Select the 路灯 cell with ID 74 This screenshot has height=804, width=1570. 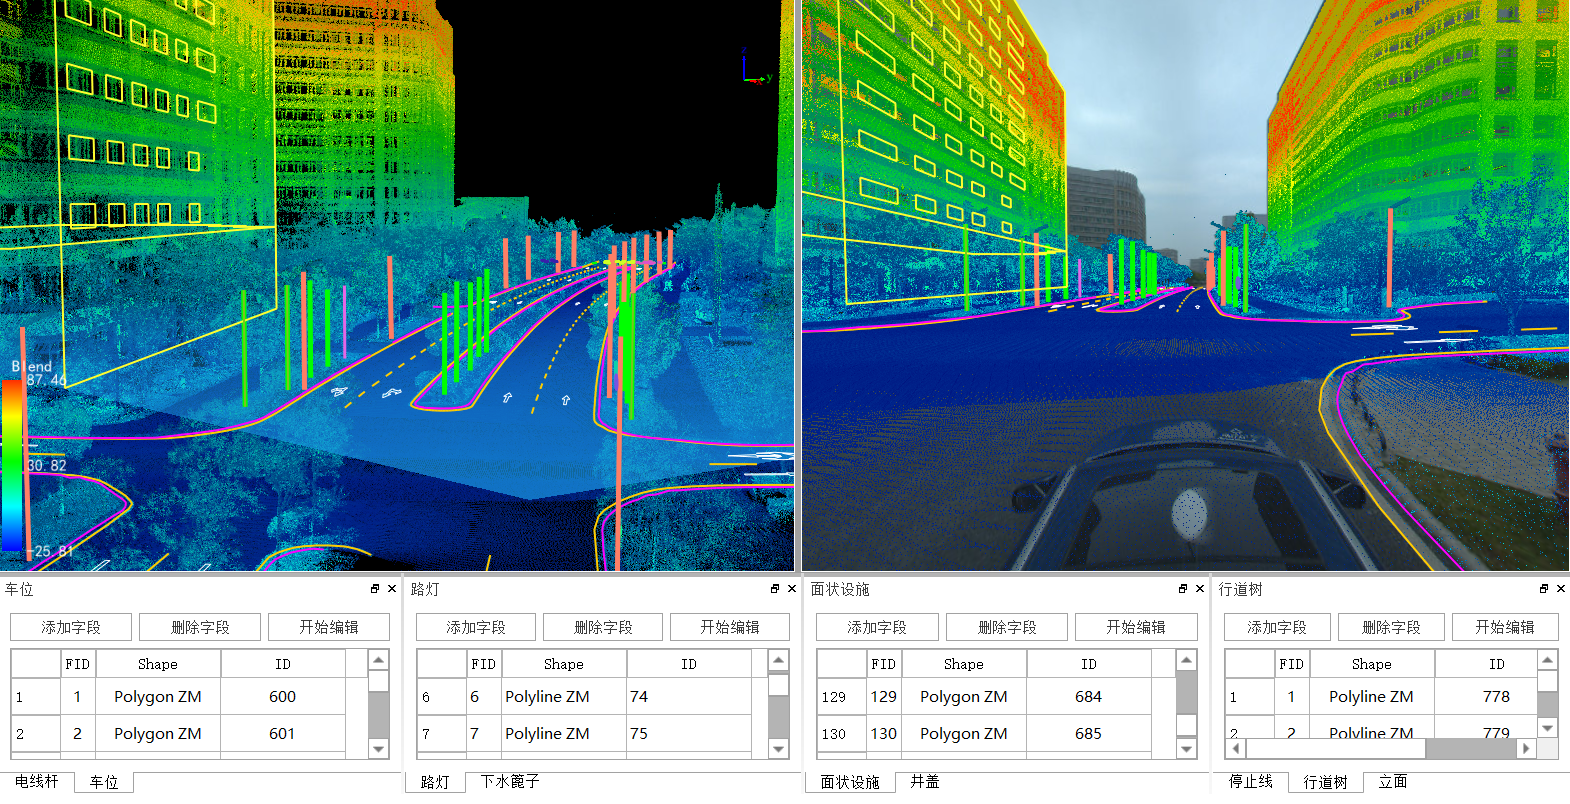(689, 697)
